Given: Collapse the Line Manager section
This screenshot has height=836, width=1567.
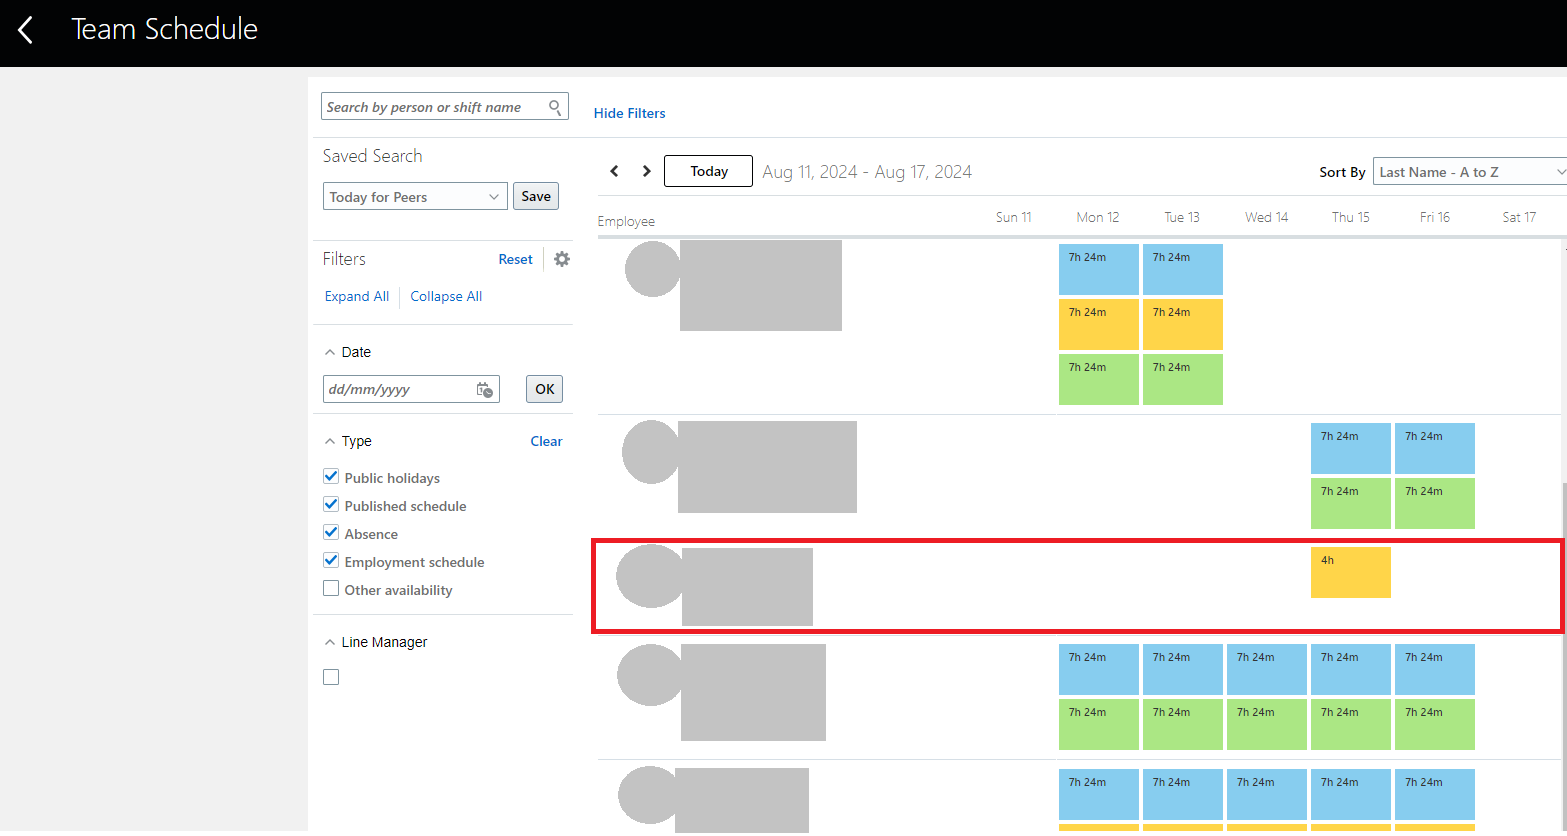Looking at the screenshot, I should coord(330,642).
